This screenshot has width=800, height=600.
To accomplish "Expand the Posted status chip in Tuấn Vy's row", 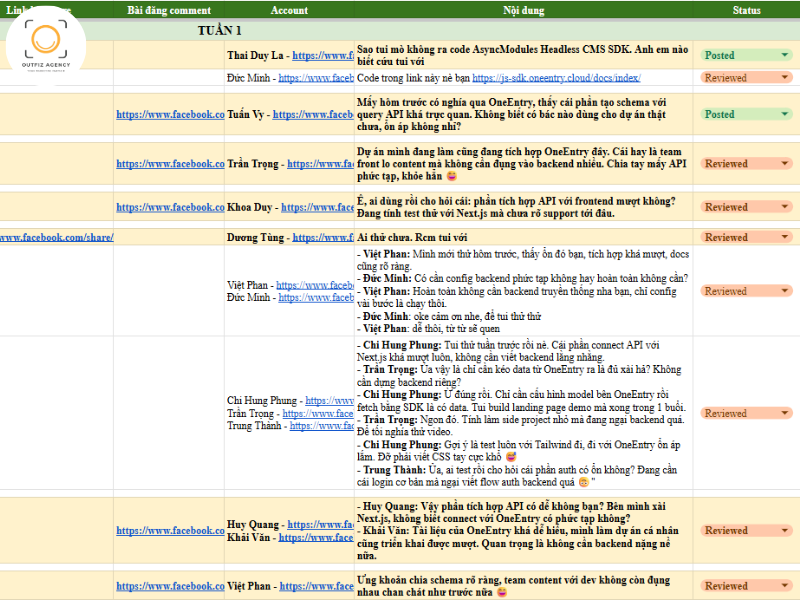I will 784,114.
